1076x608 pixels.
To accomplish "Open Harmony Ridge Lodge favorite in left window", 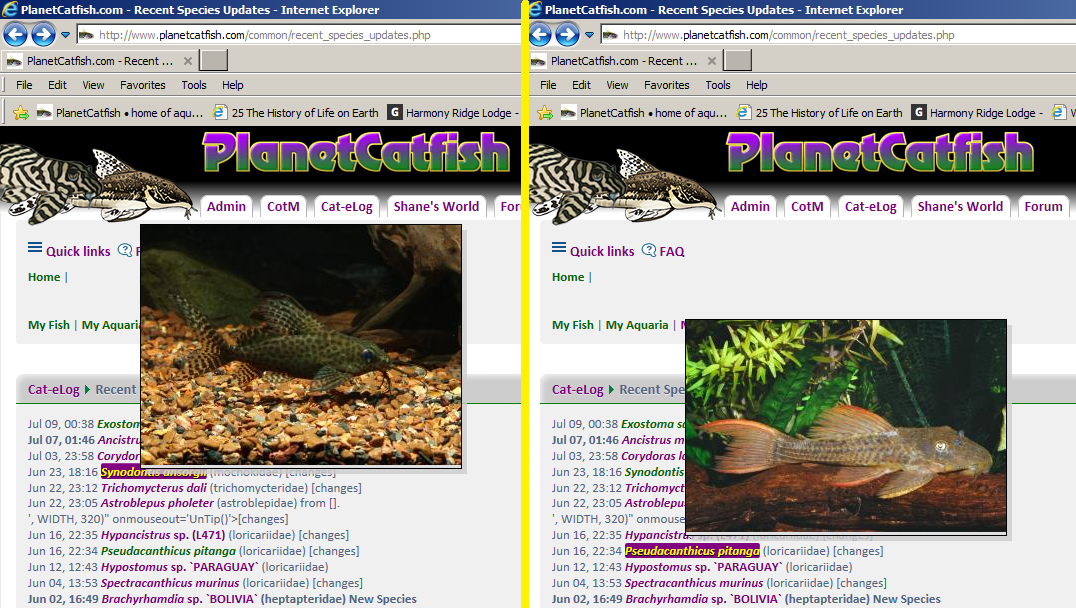I will 454,113.
